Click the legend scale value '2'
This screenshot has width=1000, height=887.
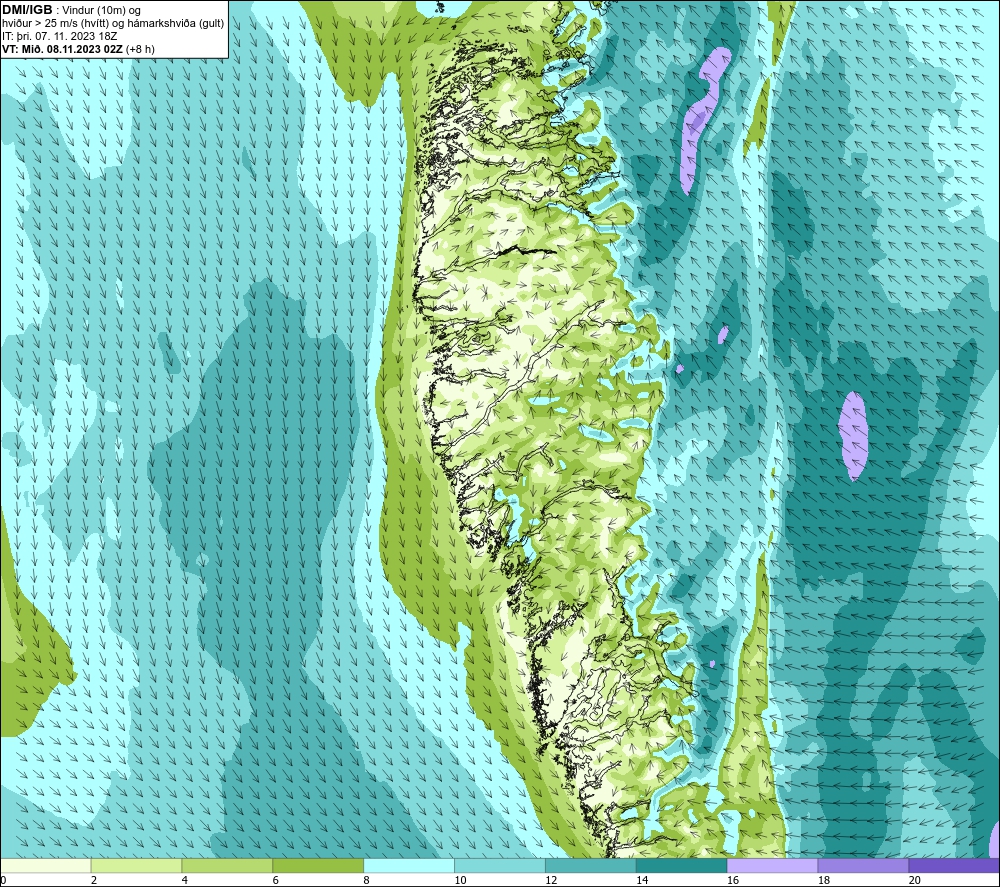(94, 880)
